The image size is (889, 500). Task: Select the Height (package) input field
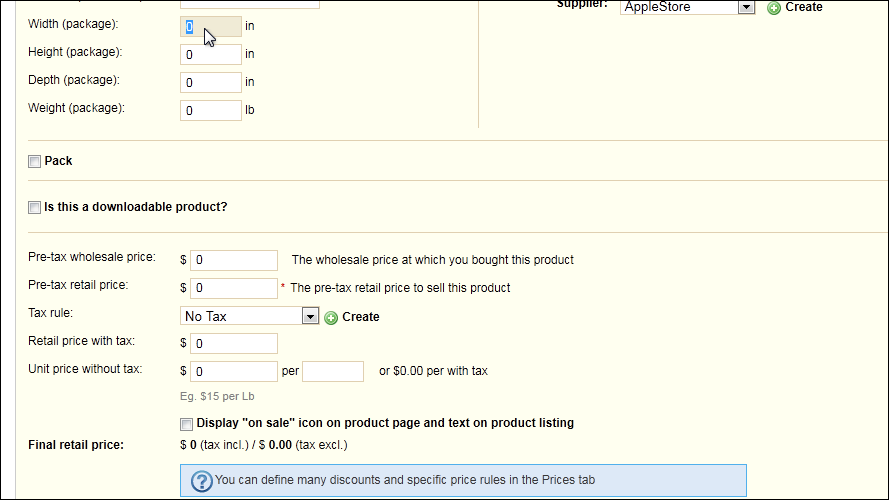(x=211, y=54)
